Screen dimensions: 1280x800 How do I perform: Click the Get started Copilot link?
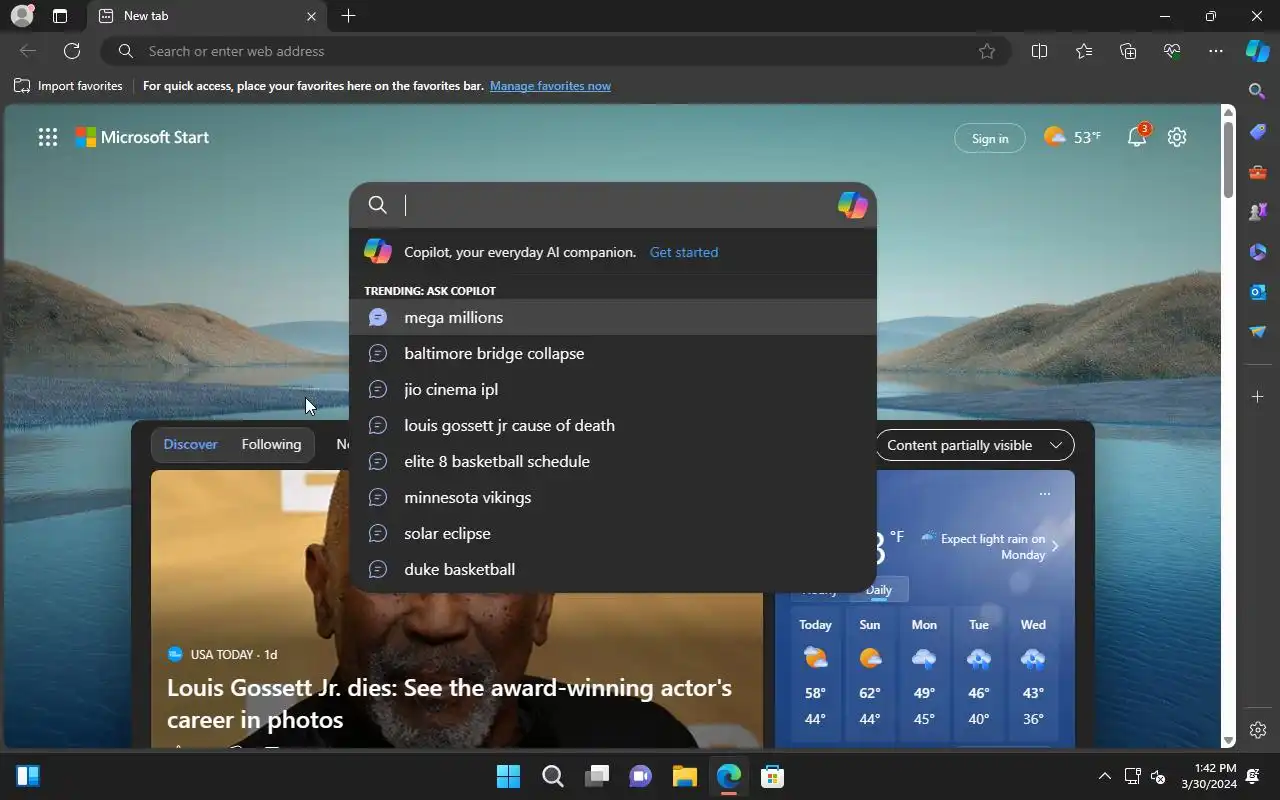[x=684, y=252]
